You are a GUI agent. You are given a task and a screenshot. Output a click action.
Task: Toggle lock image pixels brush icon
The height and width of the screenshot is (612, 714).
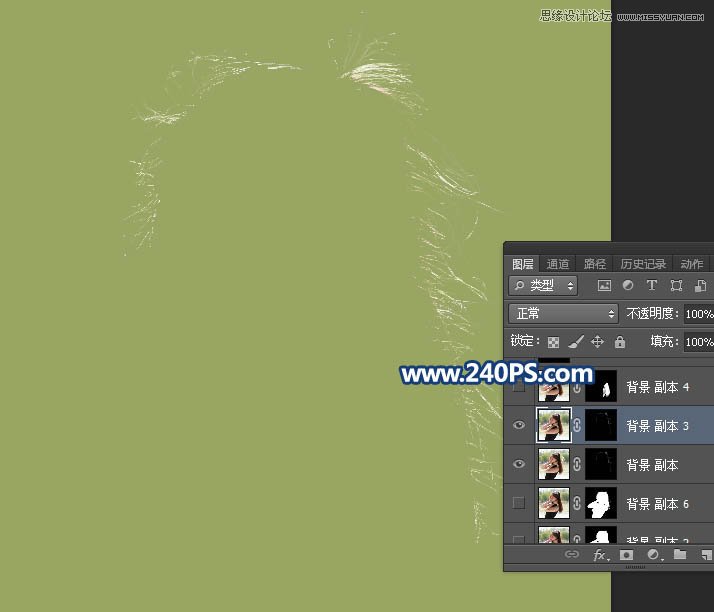tap(576, 342)
